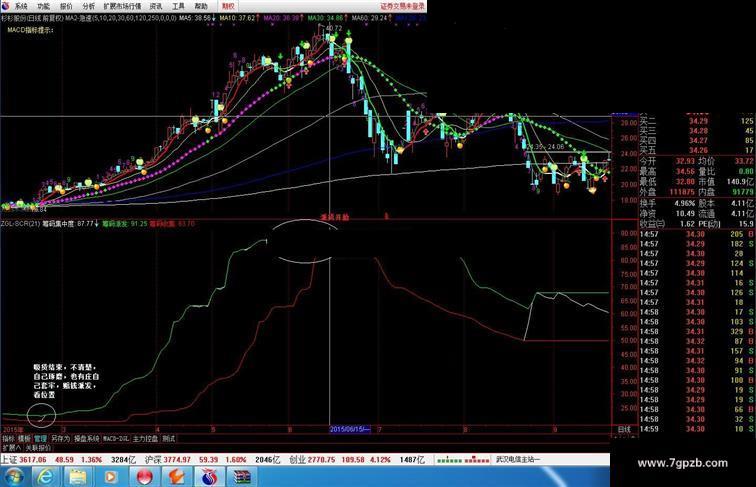The height and width of the screenshot is (487, 756).
Task: Click the 14:57 trade row with volume 205
Action: (697, 234)
